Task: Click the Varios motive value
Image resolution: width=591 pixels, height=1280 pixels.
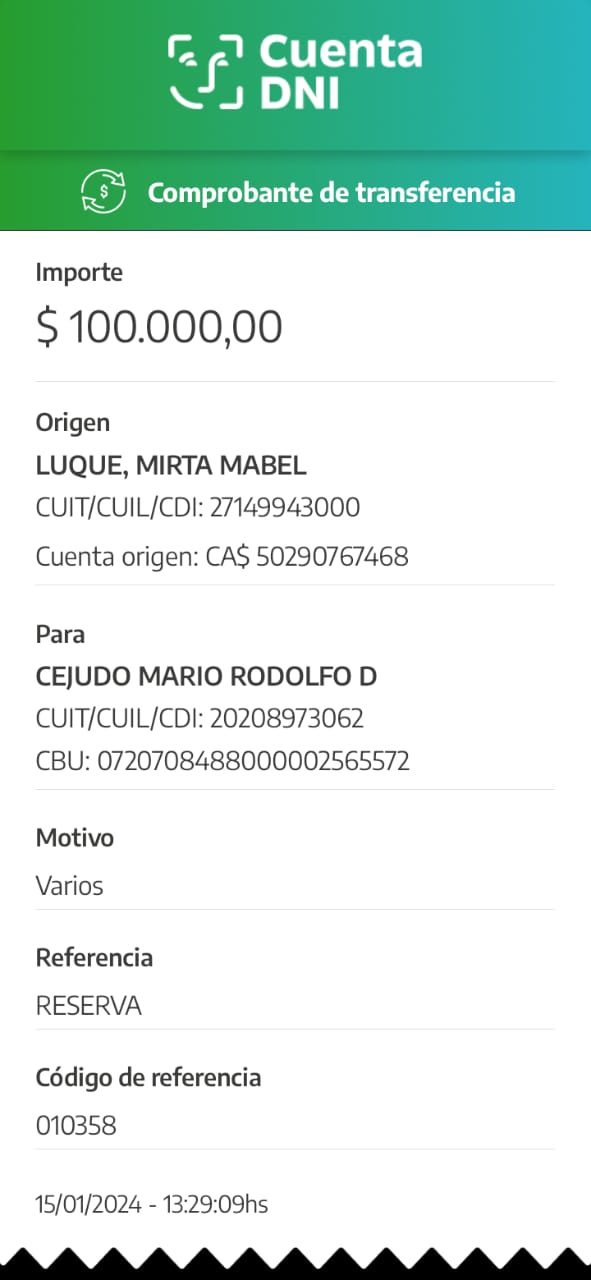Action: (x=69, y=886)
